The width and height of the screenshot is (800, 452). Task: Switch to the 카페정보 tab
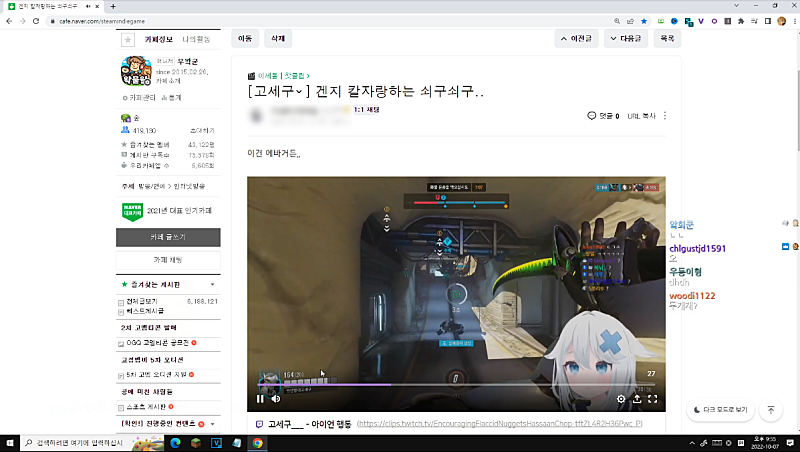pyautogui.click(x=159, y=39)
